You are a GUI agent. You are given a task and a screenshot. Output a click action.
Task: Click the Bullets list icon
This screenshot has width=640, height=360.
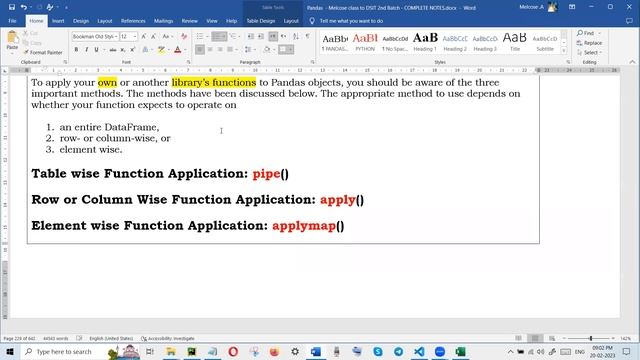(x=200, y=36)
